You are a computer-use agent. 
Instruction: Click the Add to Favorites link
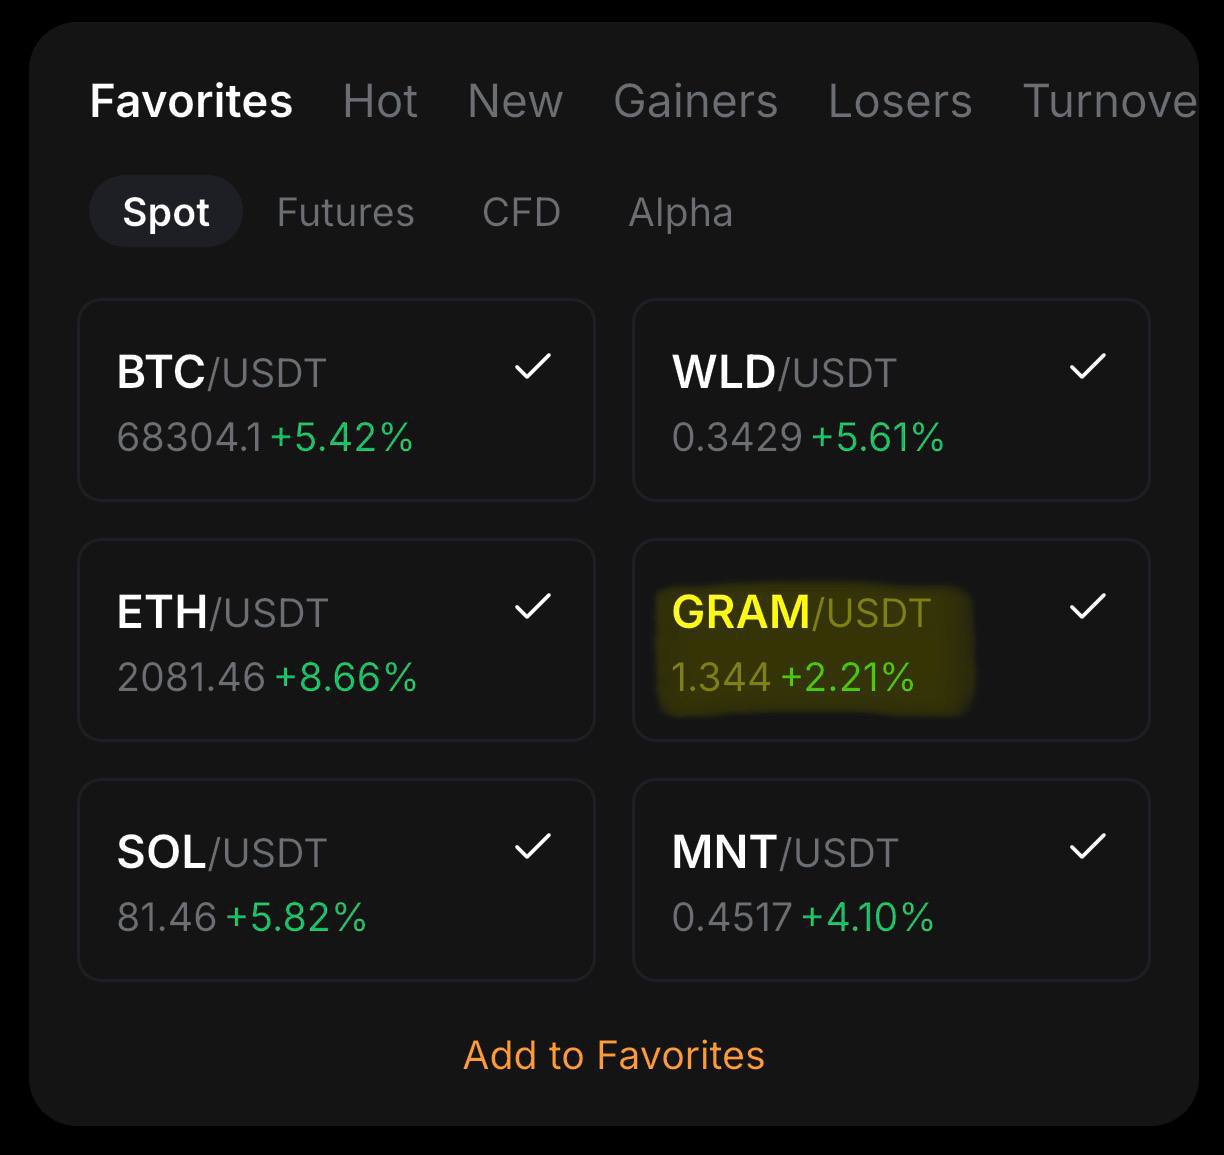pyautogui.click(x=614, y=1055)
